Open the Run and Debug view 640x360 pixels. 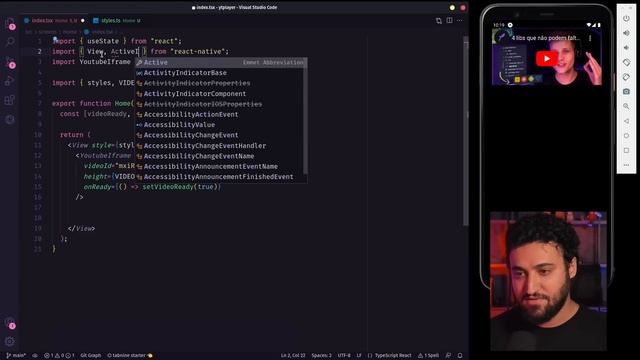click(10, 81)
